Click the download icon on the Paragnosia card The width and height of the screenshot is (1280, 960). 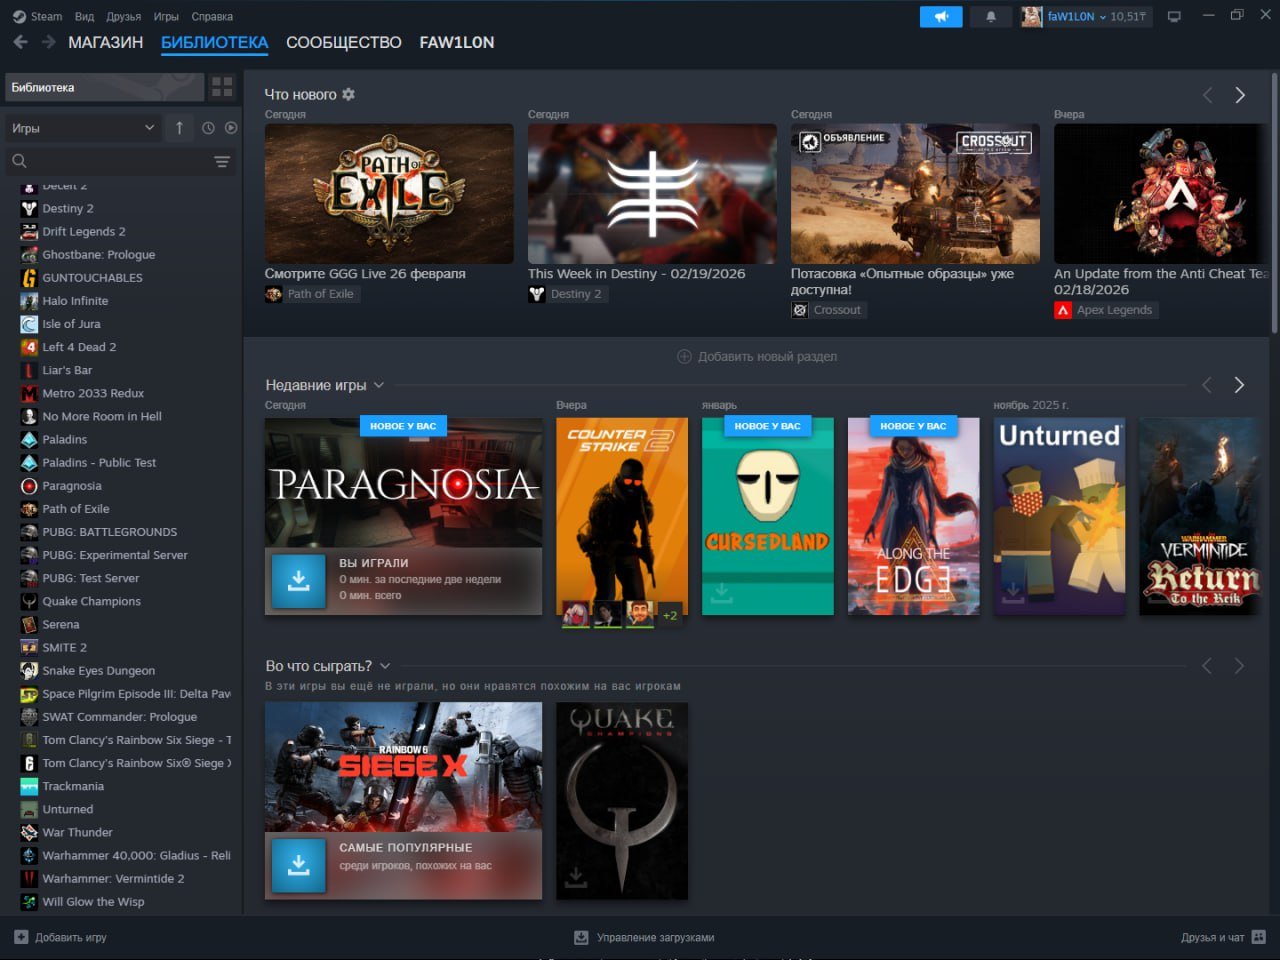(298, 581)
